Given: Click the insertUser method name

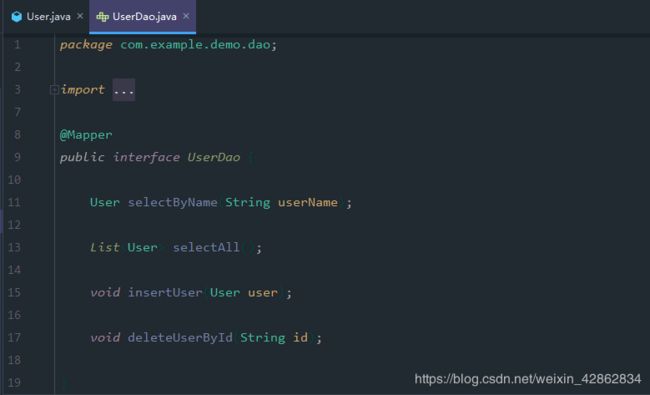Looking at the screenshot, I should point(165,293).
